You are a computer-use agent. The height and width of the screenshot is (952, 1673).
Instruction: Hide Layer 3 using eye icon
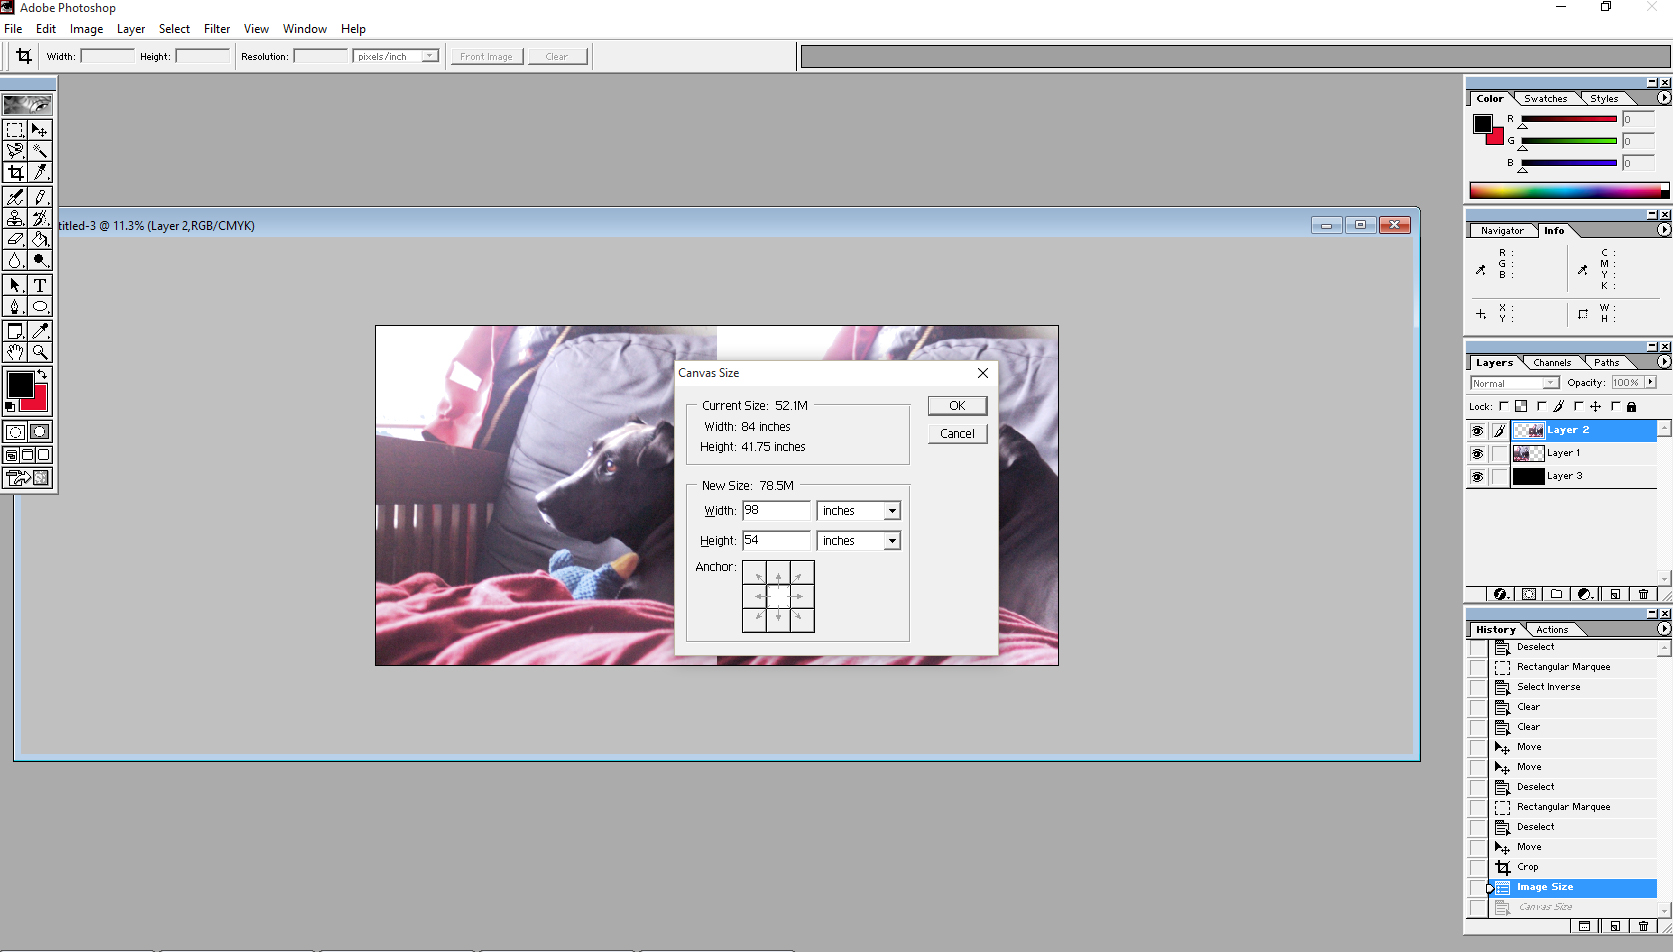[1477, 476]
